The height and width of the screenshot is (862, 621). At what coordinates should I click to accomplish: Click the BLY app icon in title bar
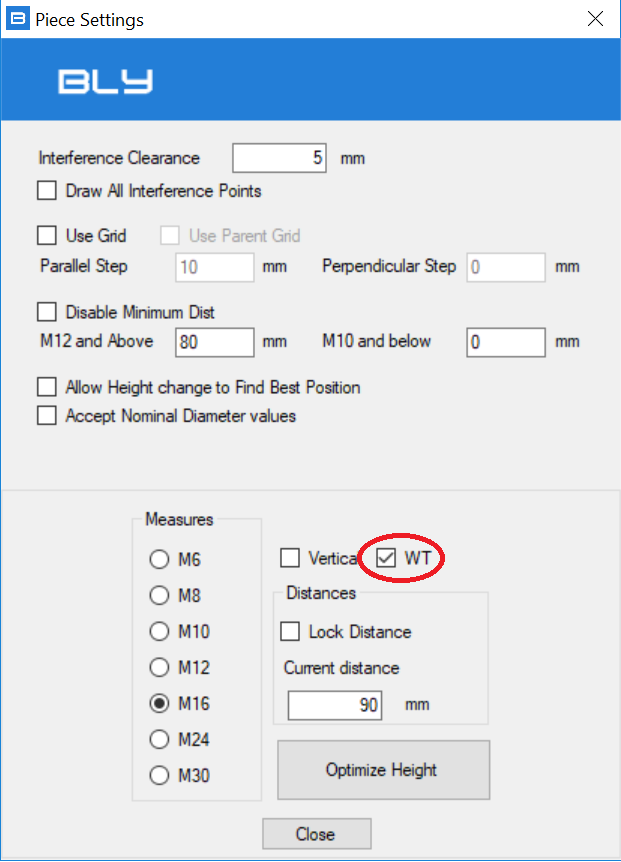pos(18,19)
